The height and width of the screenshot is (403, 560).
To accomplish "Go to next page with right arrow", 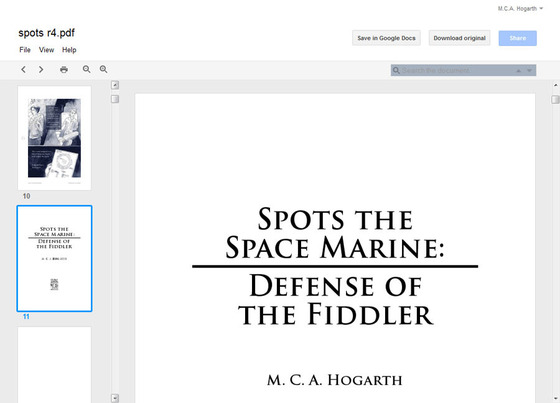I will (41, 69).
